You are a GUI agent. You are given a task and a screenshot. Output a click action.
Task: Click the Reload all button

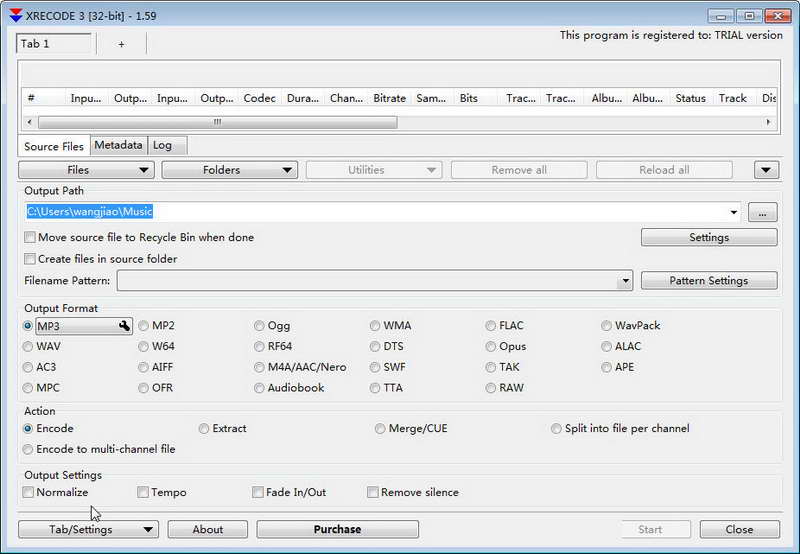[x=664, y=170]
